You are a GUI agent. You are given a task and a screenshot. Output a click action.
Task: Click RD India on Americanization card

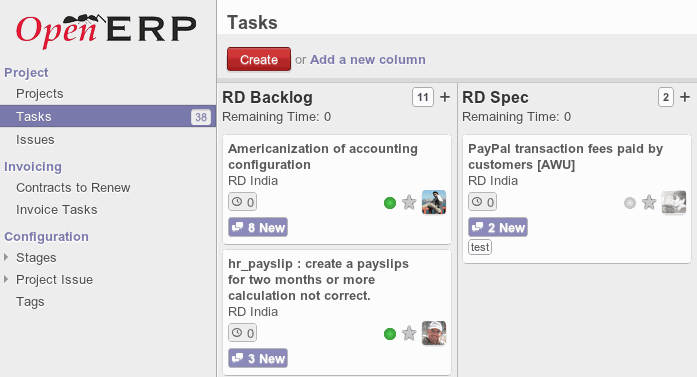click(253, 181)
